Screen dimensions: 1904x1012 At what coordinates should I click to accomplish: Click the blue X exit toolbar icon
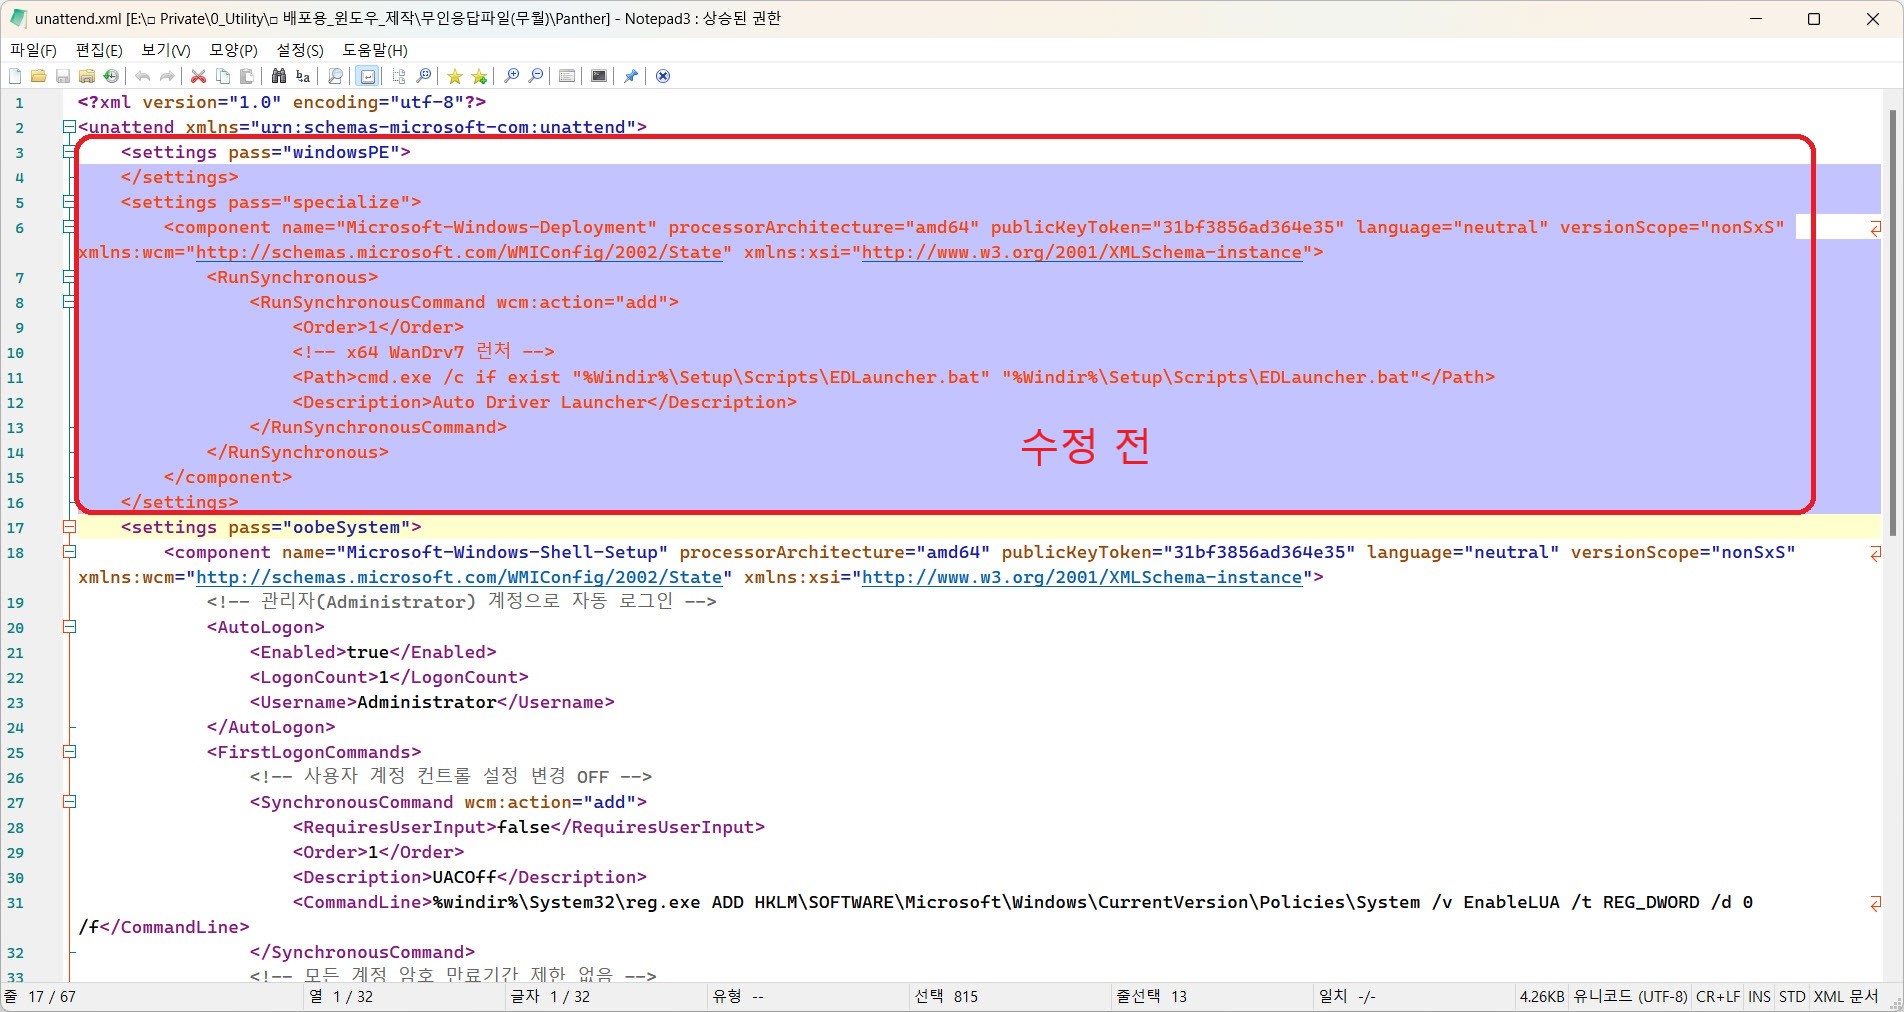(663, 76)
